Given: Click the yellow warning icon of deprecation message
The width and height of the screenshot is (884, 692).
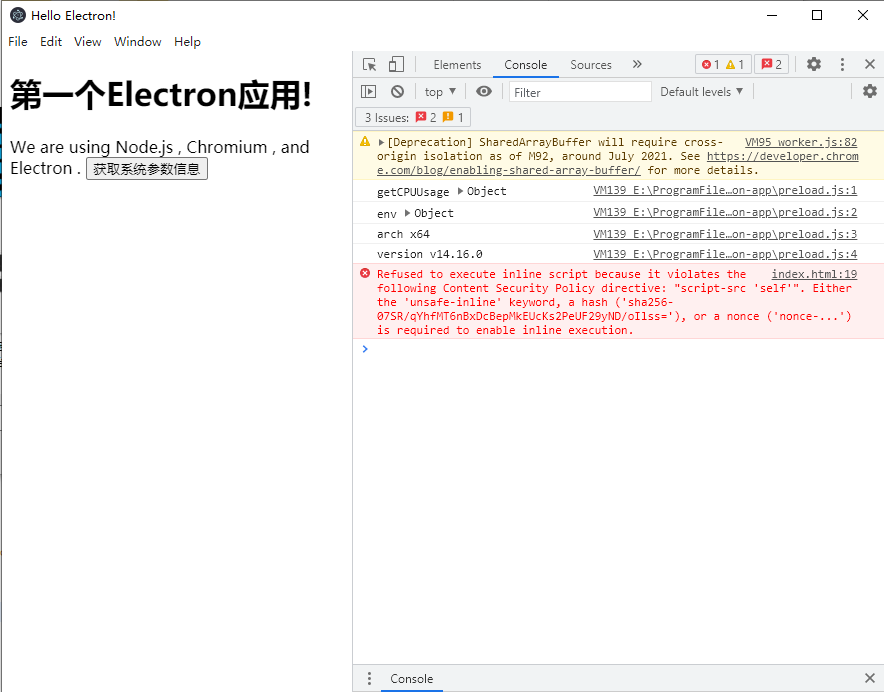Looking at the screenshot, I should (x=365, y=142).
